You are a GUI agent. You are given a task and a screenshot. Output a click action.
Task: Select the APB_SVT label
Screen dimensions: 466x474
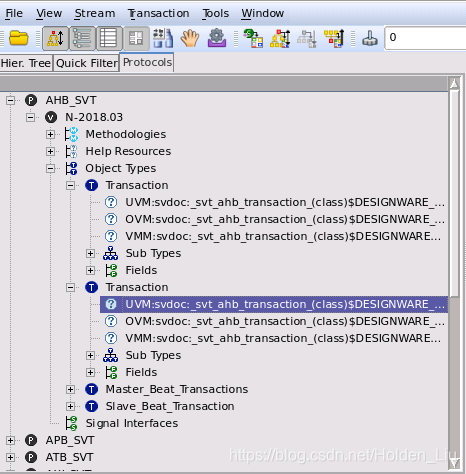click(70, 440)
